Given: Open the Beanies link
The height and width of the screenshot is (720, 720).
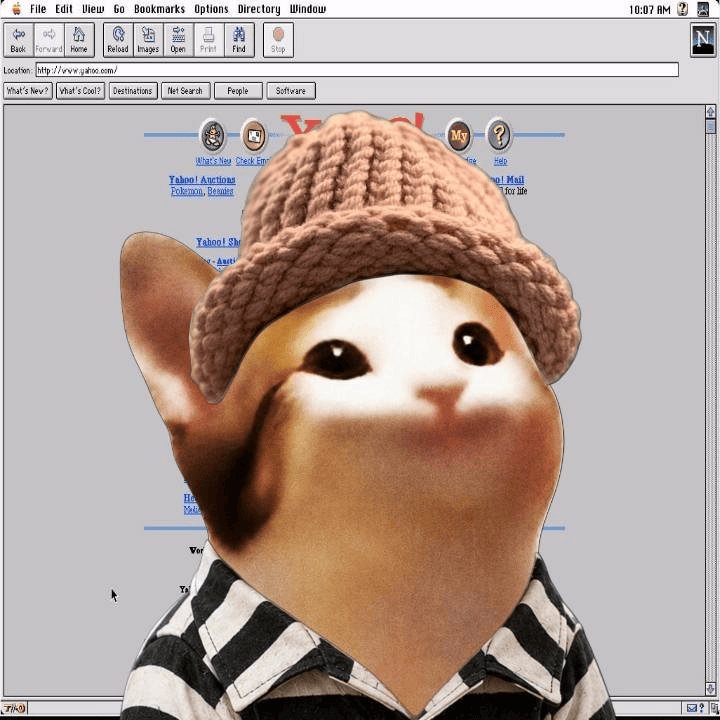Looking at the screenshot, I should coord(220,191).
